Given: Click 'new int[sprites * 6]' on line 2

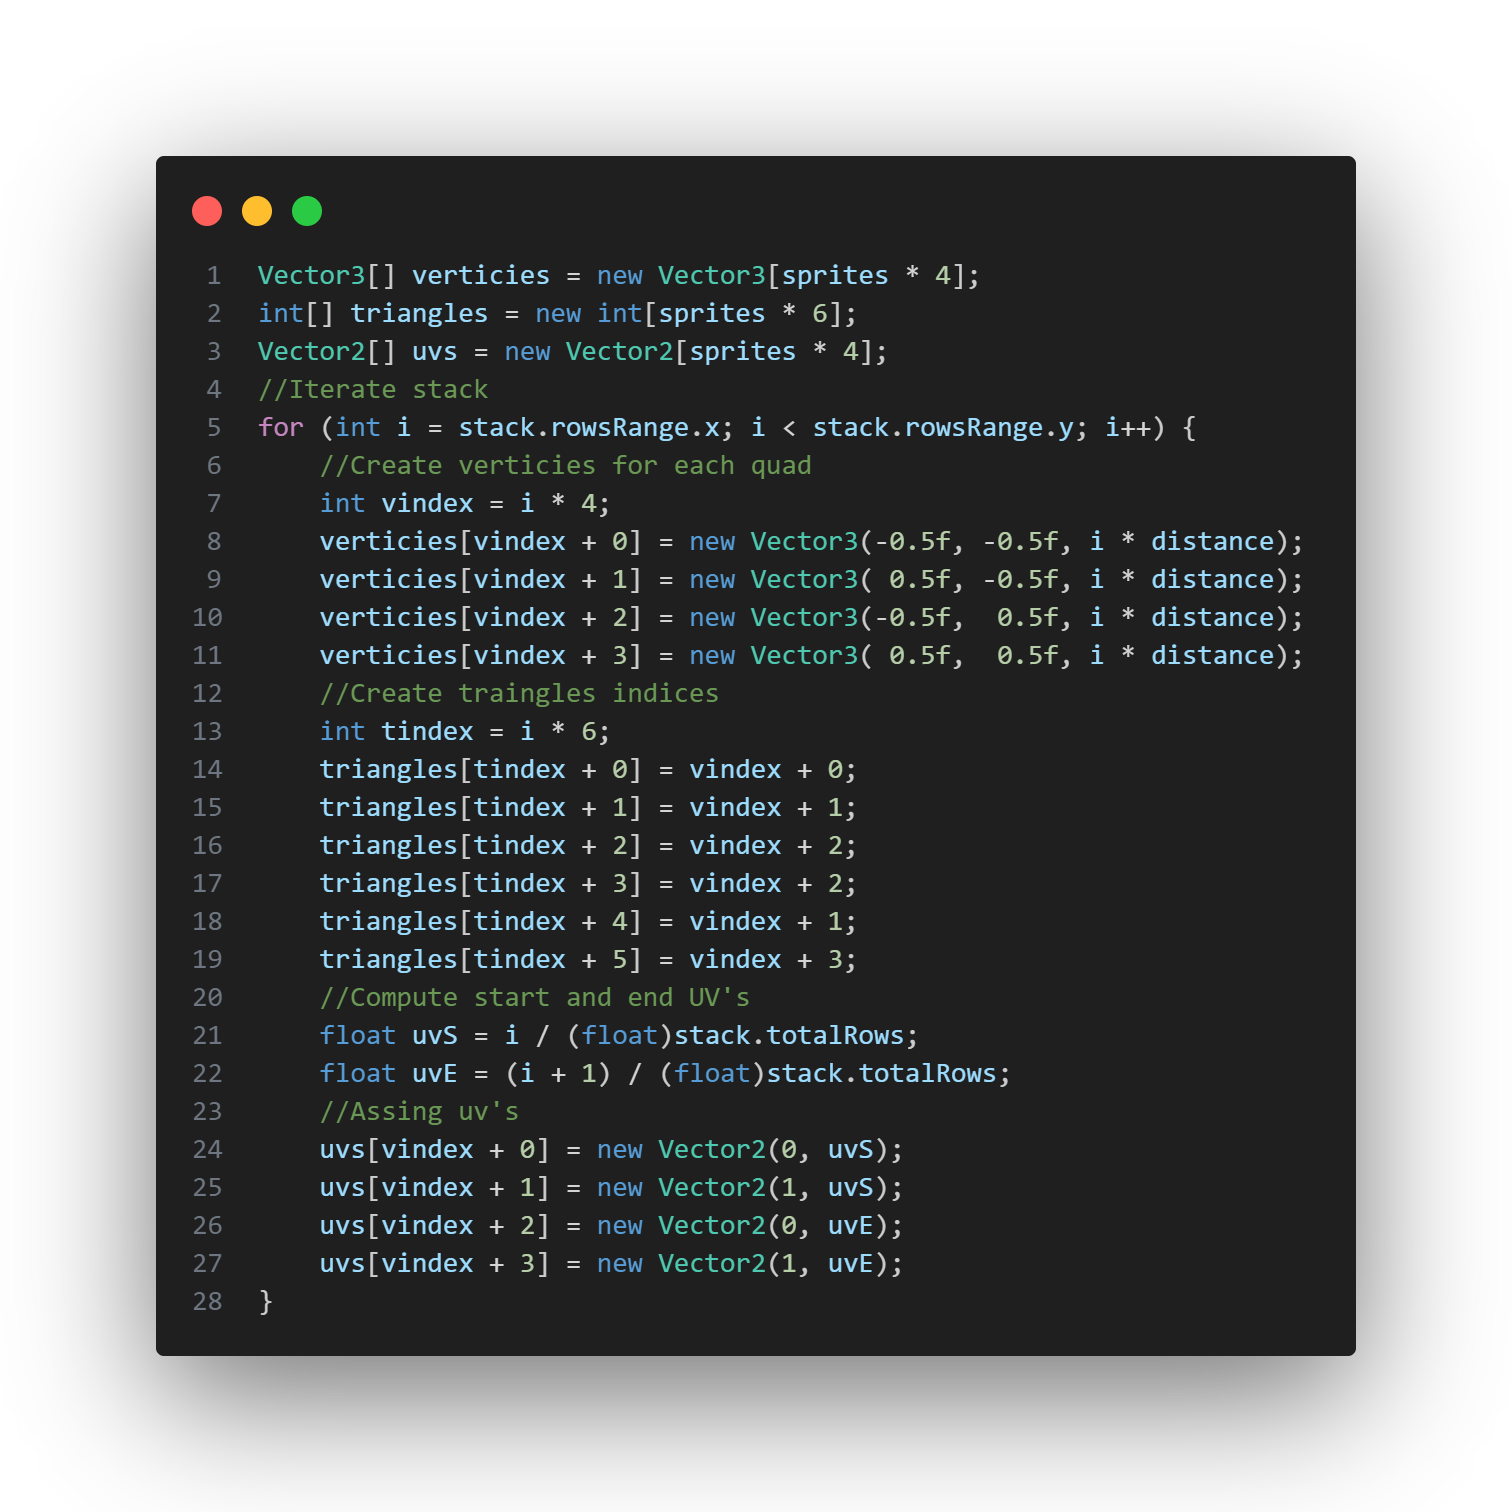Looking at the screenshot, I should [689, 313].
